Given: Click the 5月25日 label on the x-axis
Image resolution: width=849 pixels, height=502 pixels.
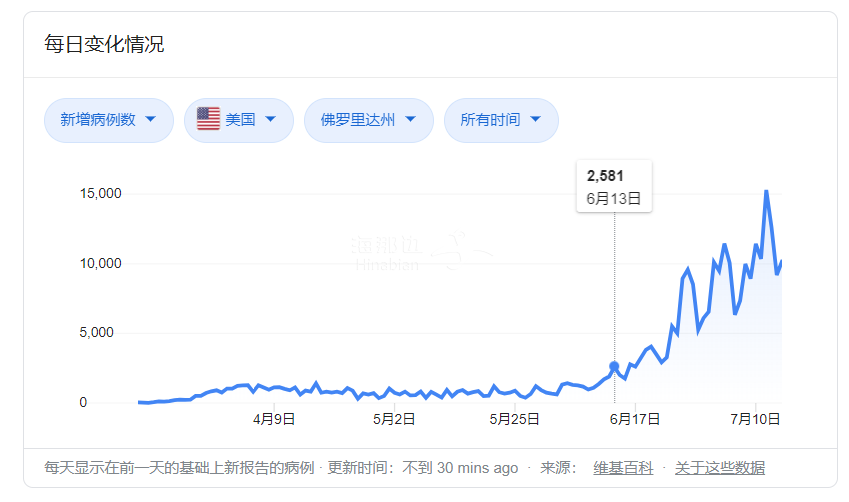Looking at the screenshot, I should [x=517, y=420].
